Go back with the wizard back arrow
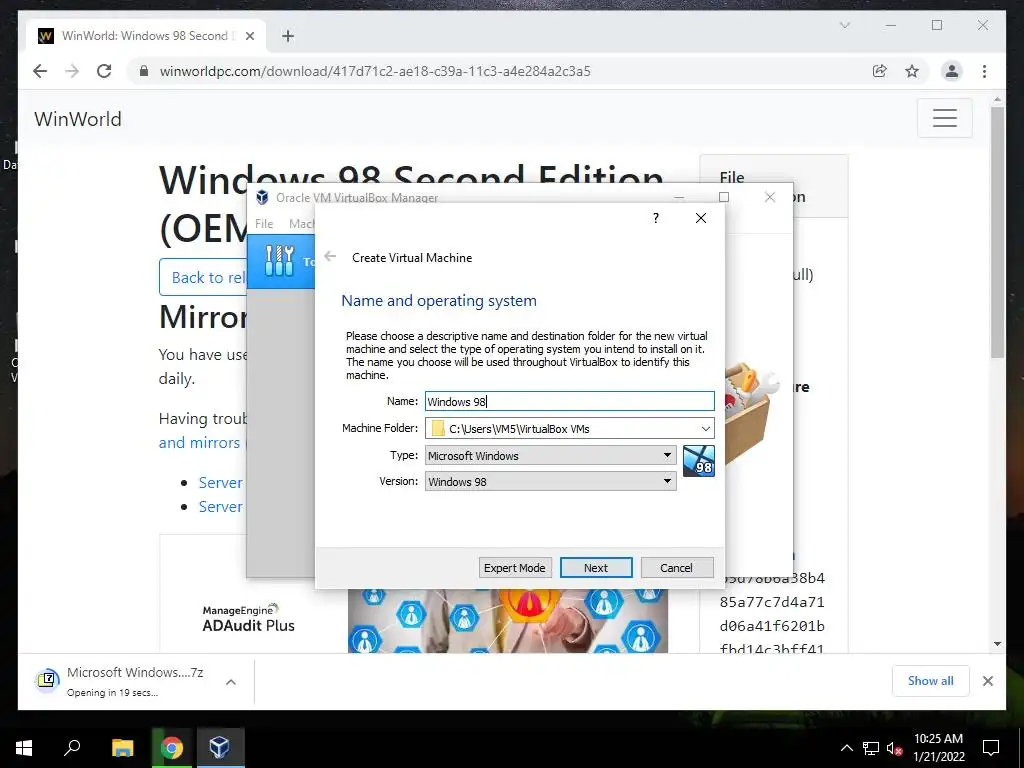This screenshot has height=768, width=1024. click(330, 257)
